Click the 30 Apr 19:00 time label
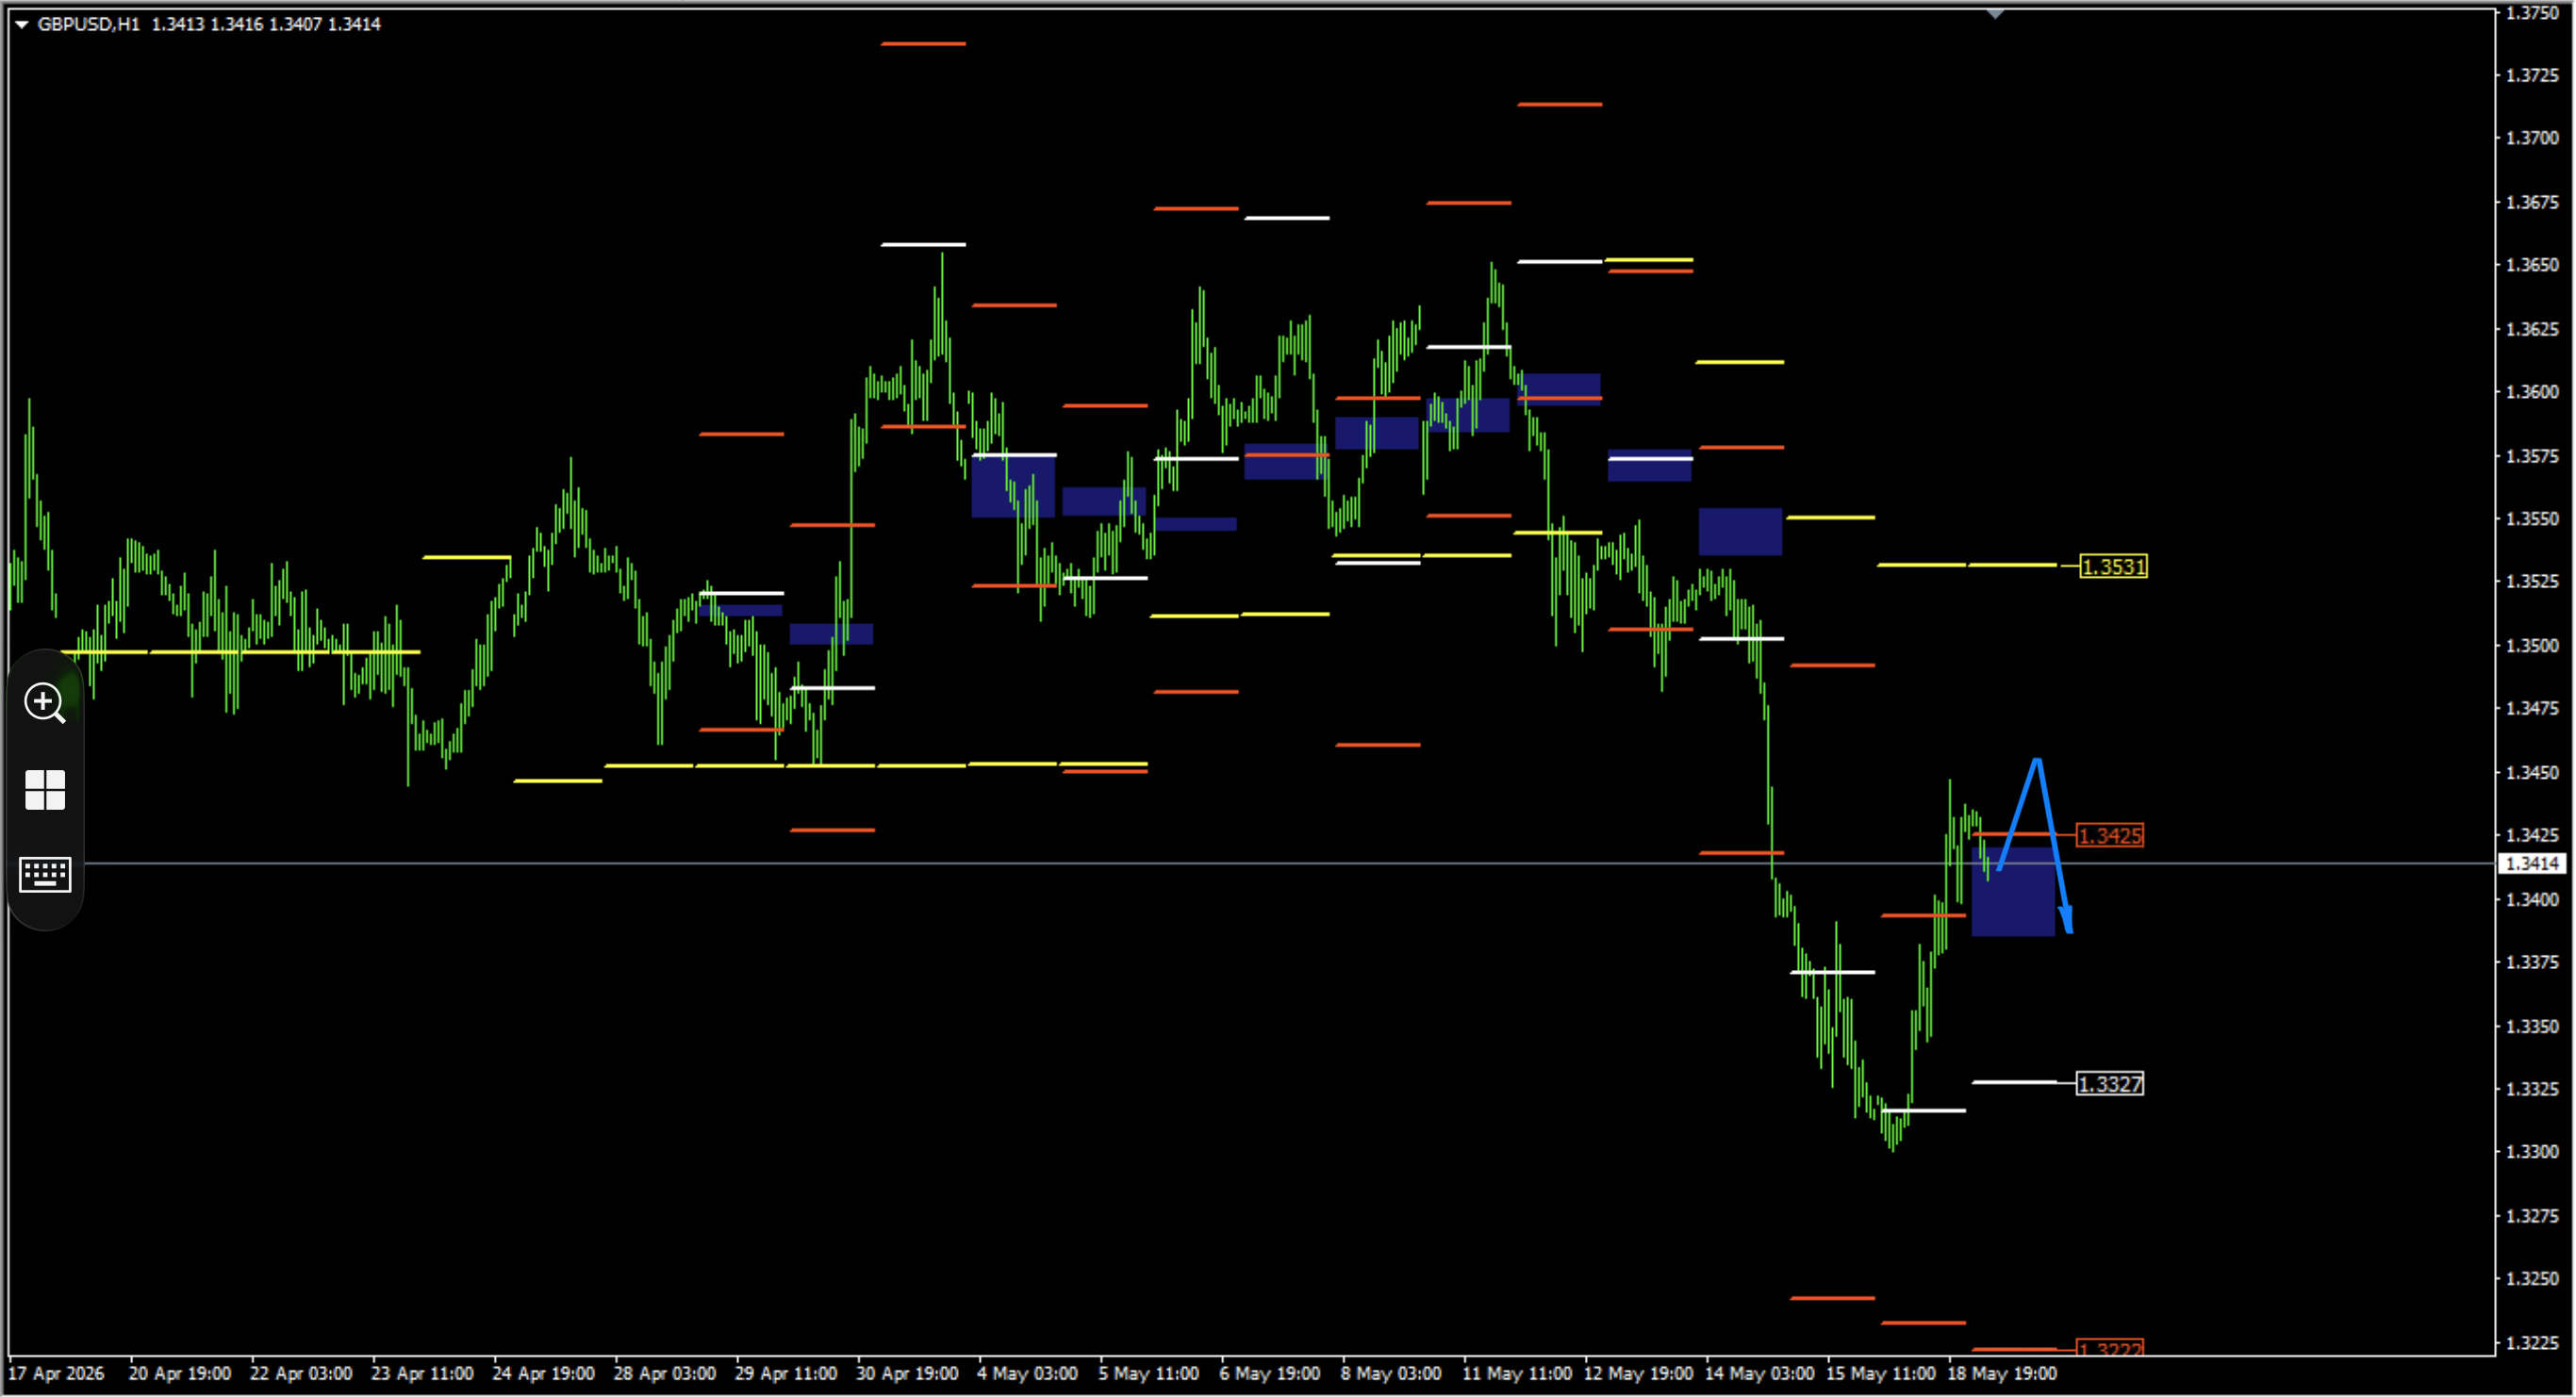This screenshot has width=2576, height=1397. pos(907,1374)
